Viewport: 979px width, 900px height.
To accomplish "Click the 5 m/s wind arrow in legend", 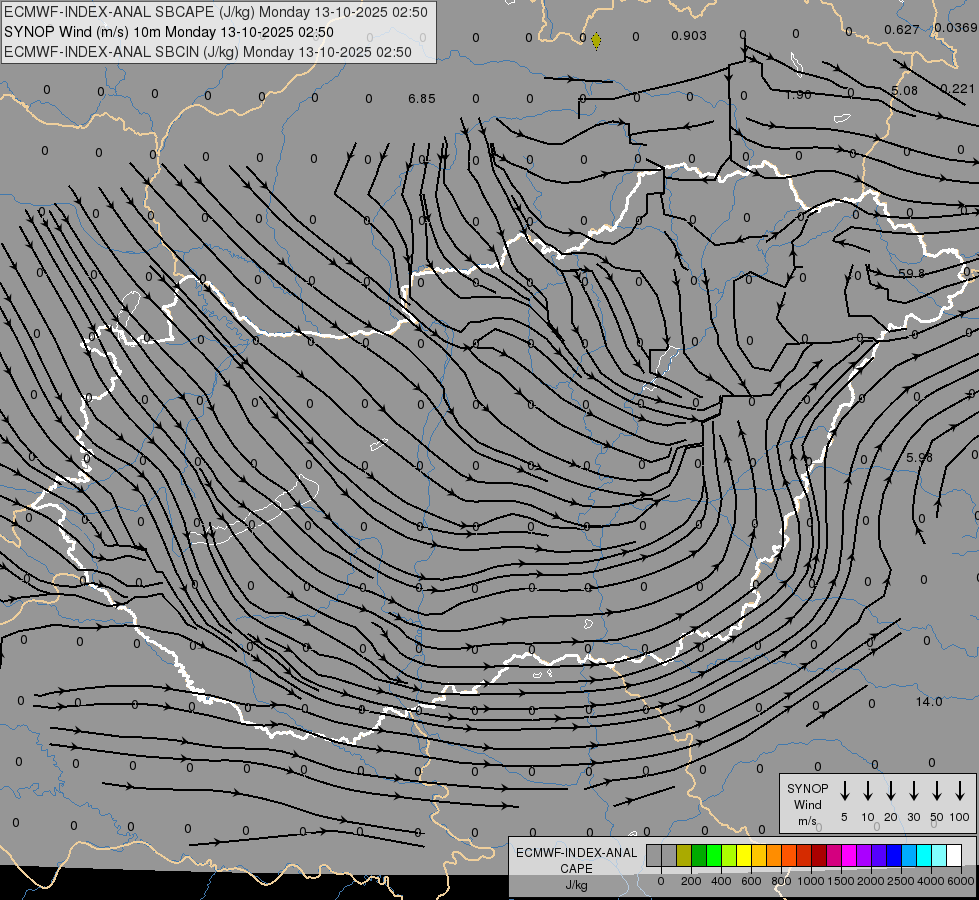I will click(x=844, y=791).
